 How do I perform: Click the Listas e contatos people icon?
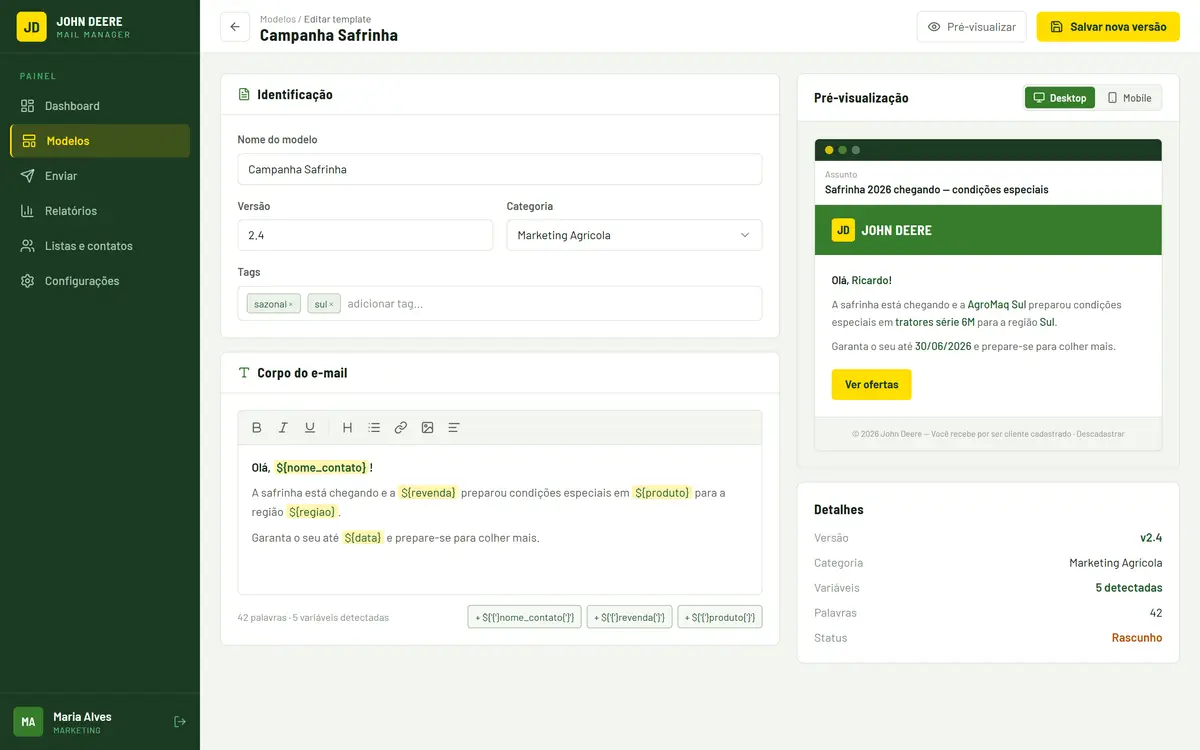point(28,246)
